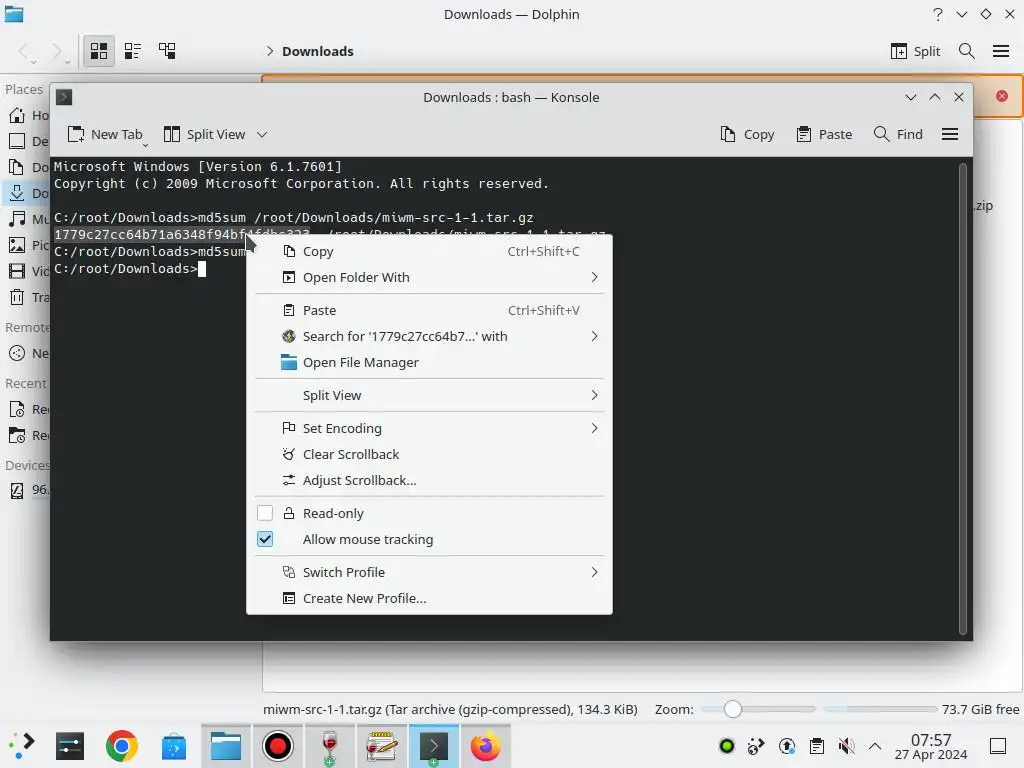Show hidden system tray icons arrow
1024x768 pixels.
click(875, 746)
